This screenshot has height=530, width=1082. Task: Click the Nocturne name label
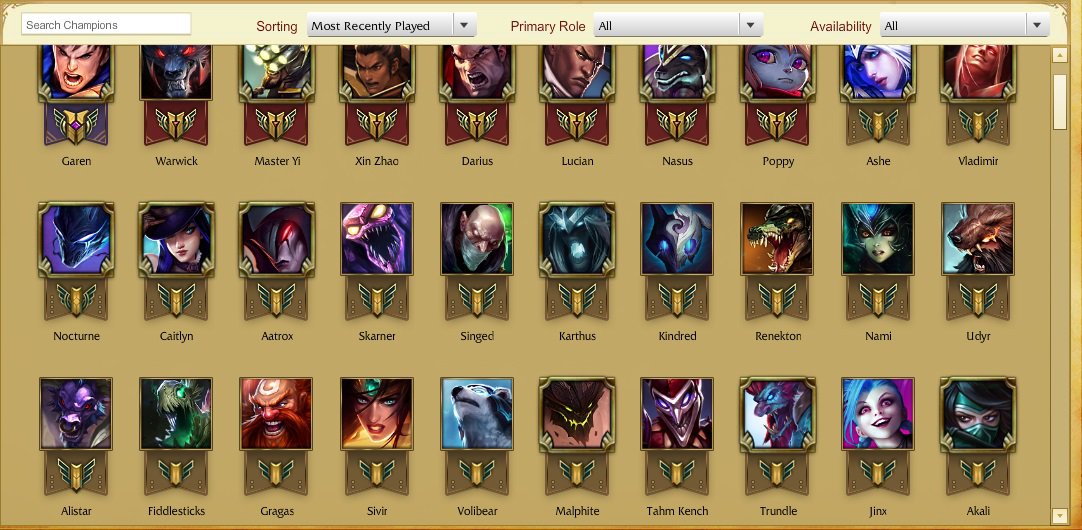[x=76, y=336]
